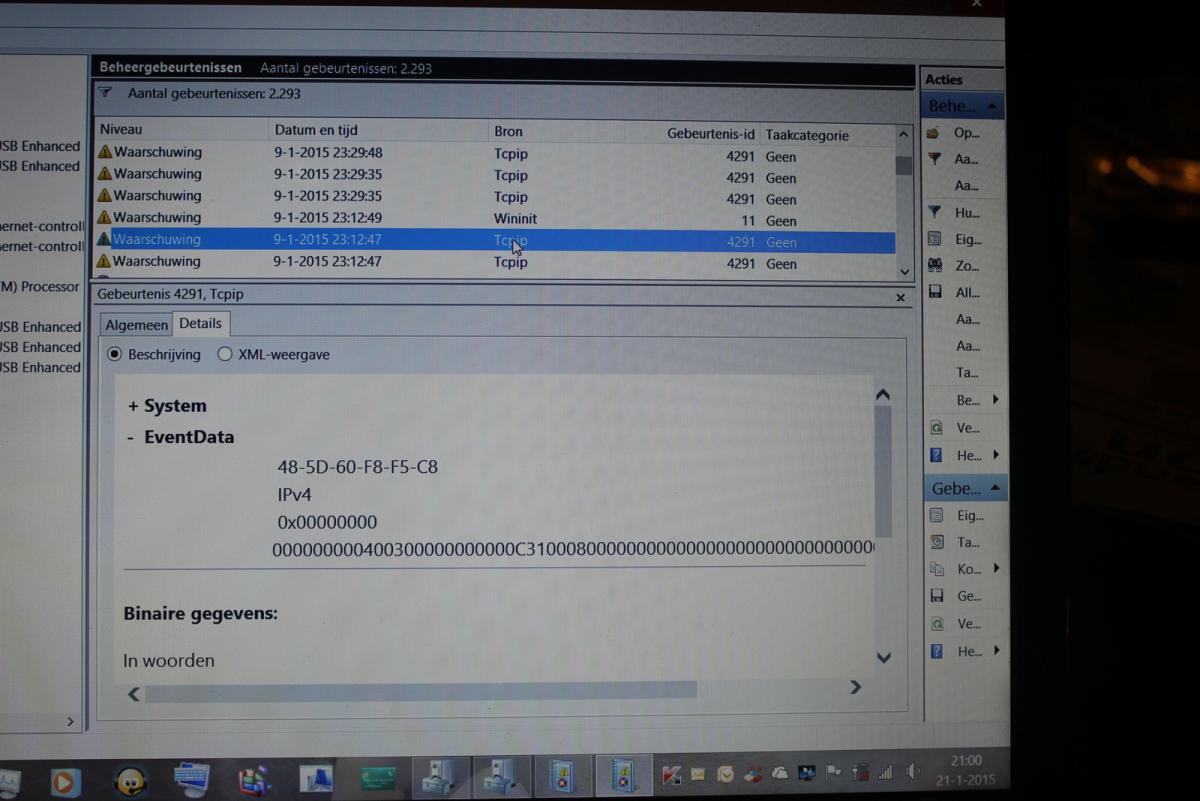Open the Ko... submenu arrow
Viewport: 1200px width, 801px height.
point(996,569)
